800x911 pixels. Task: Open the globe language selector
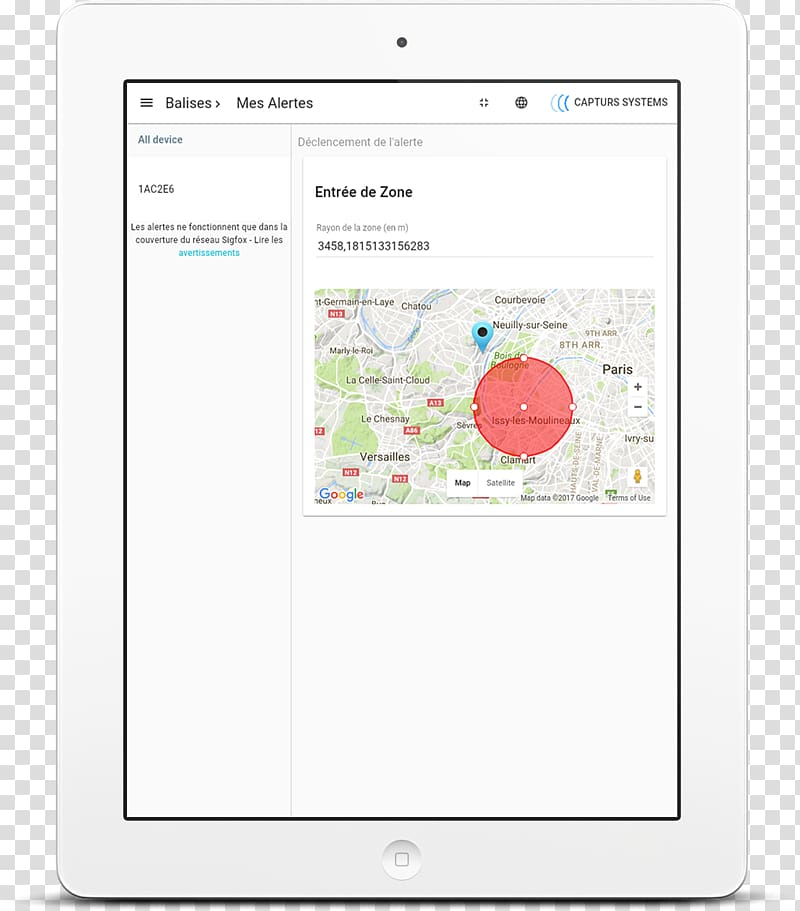click(x=521, y=103)
